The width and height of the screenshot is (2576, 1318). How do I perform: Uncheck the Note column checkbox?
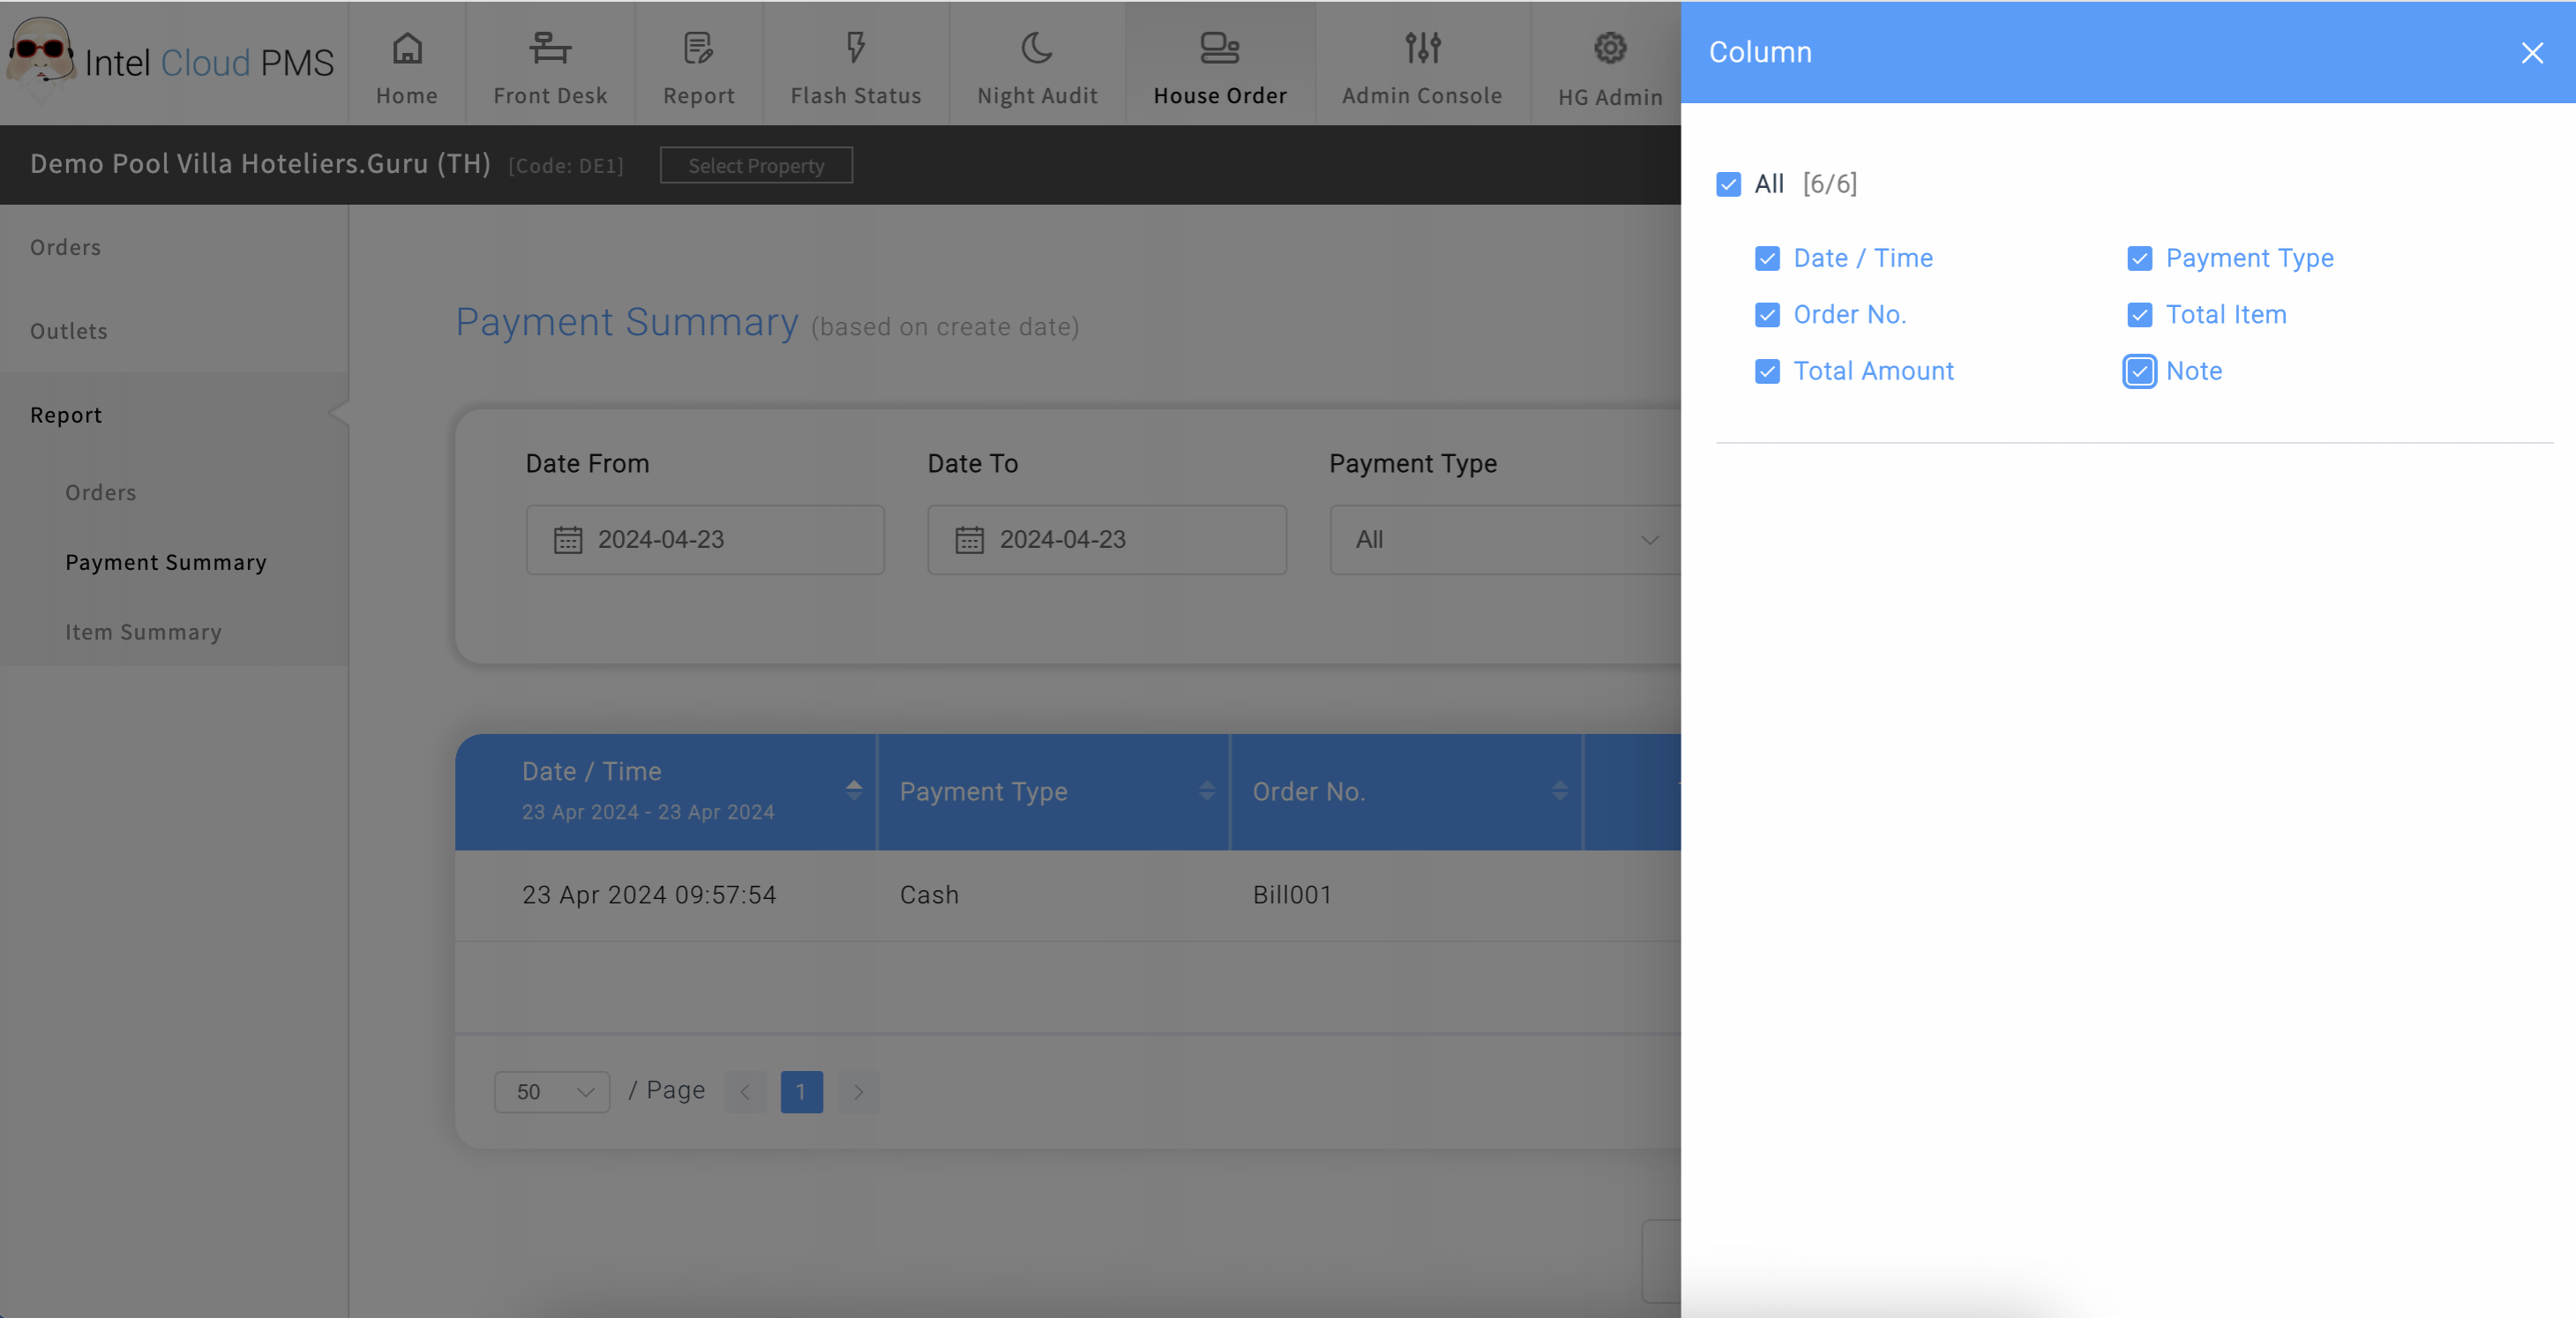click(2139, 371)
